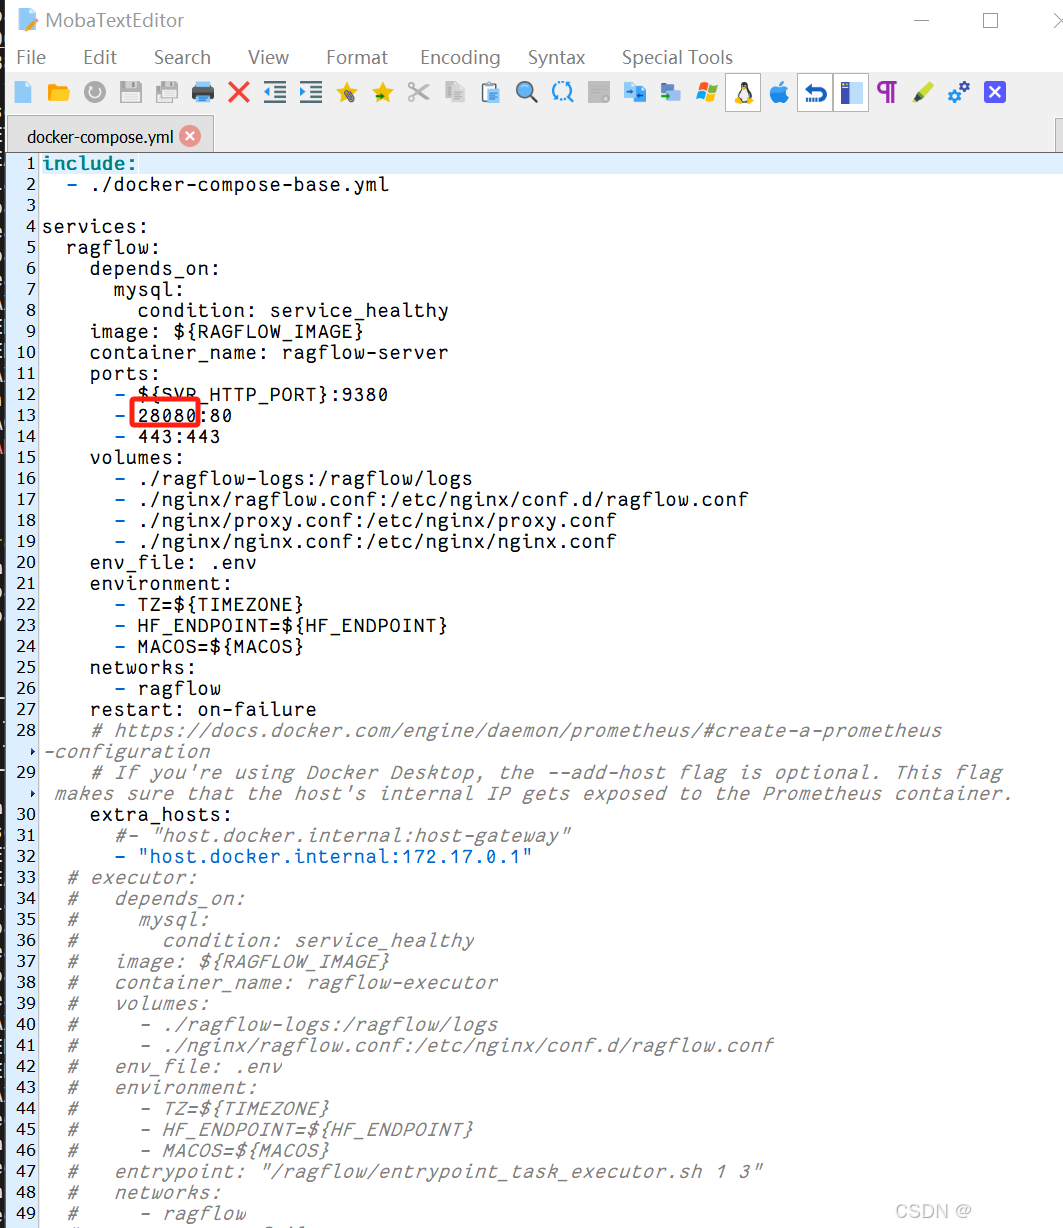Toggle word wrap arrow icon

(x=815, y=93)
